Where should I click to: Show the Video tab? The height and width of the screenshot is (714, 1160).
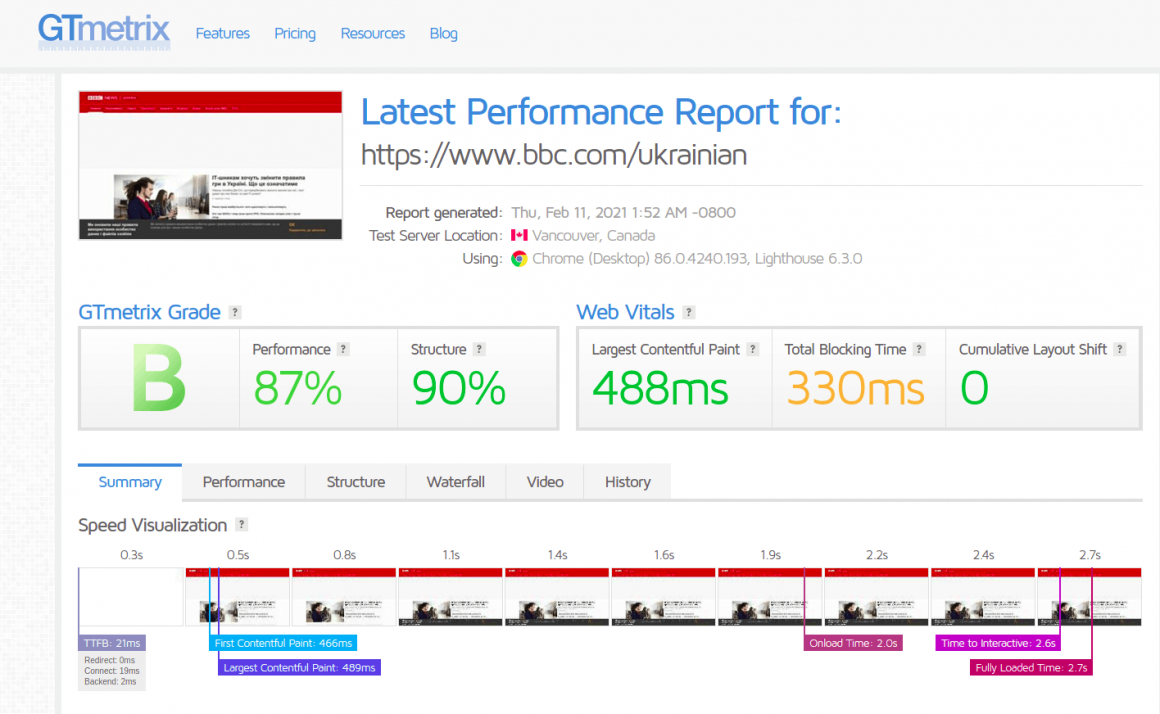click(545, 482)
